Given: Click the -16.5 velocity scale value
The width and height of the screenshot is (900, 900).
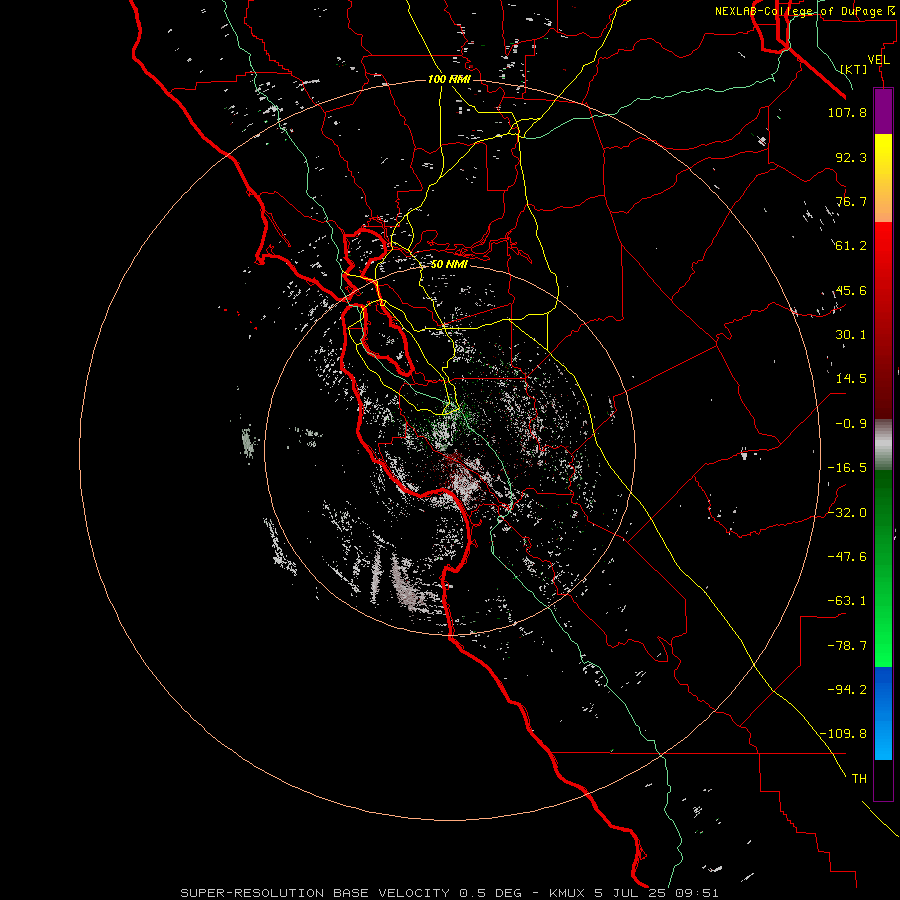Looking at the screenshot, I should coord(847,468).
